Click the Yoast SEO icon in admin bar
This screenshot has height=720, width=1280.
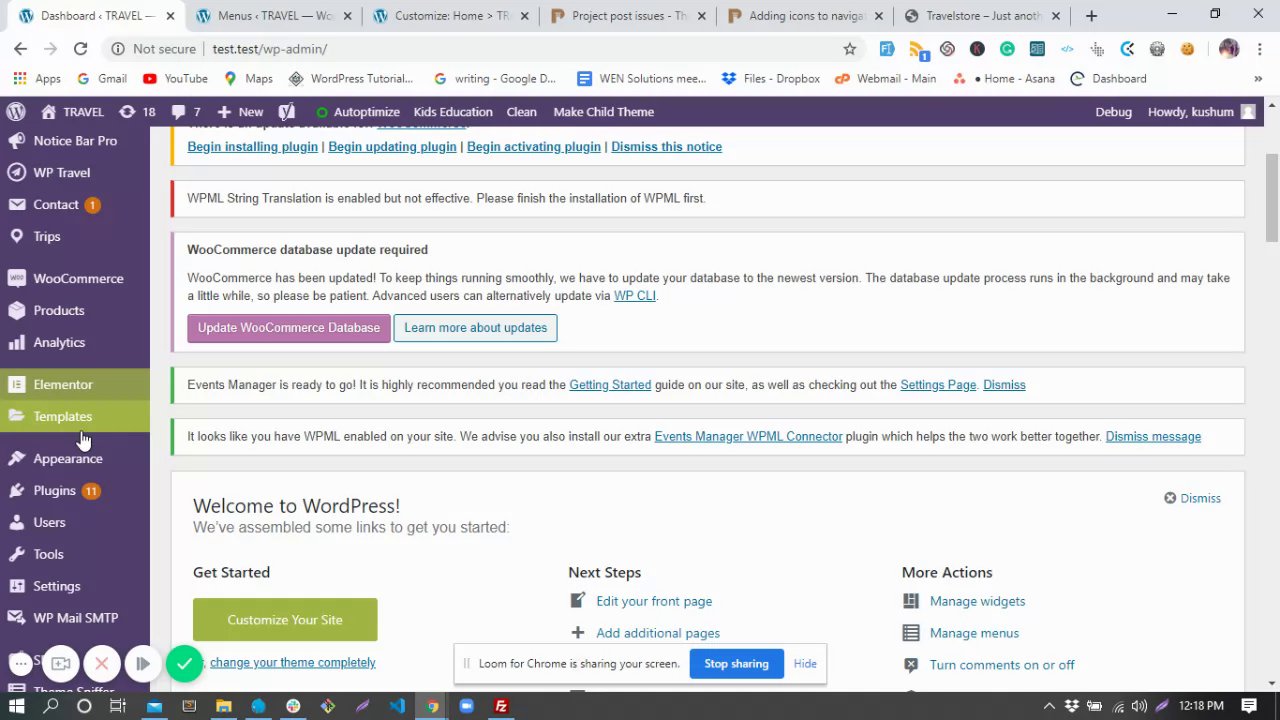[x=287, y=112]
